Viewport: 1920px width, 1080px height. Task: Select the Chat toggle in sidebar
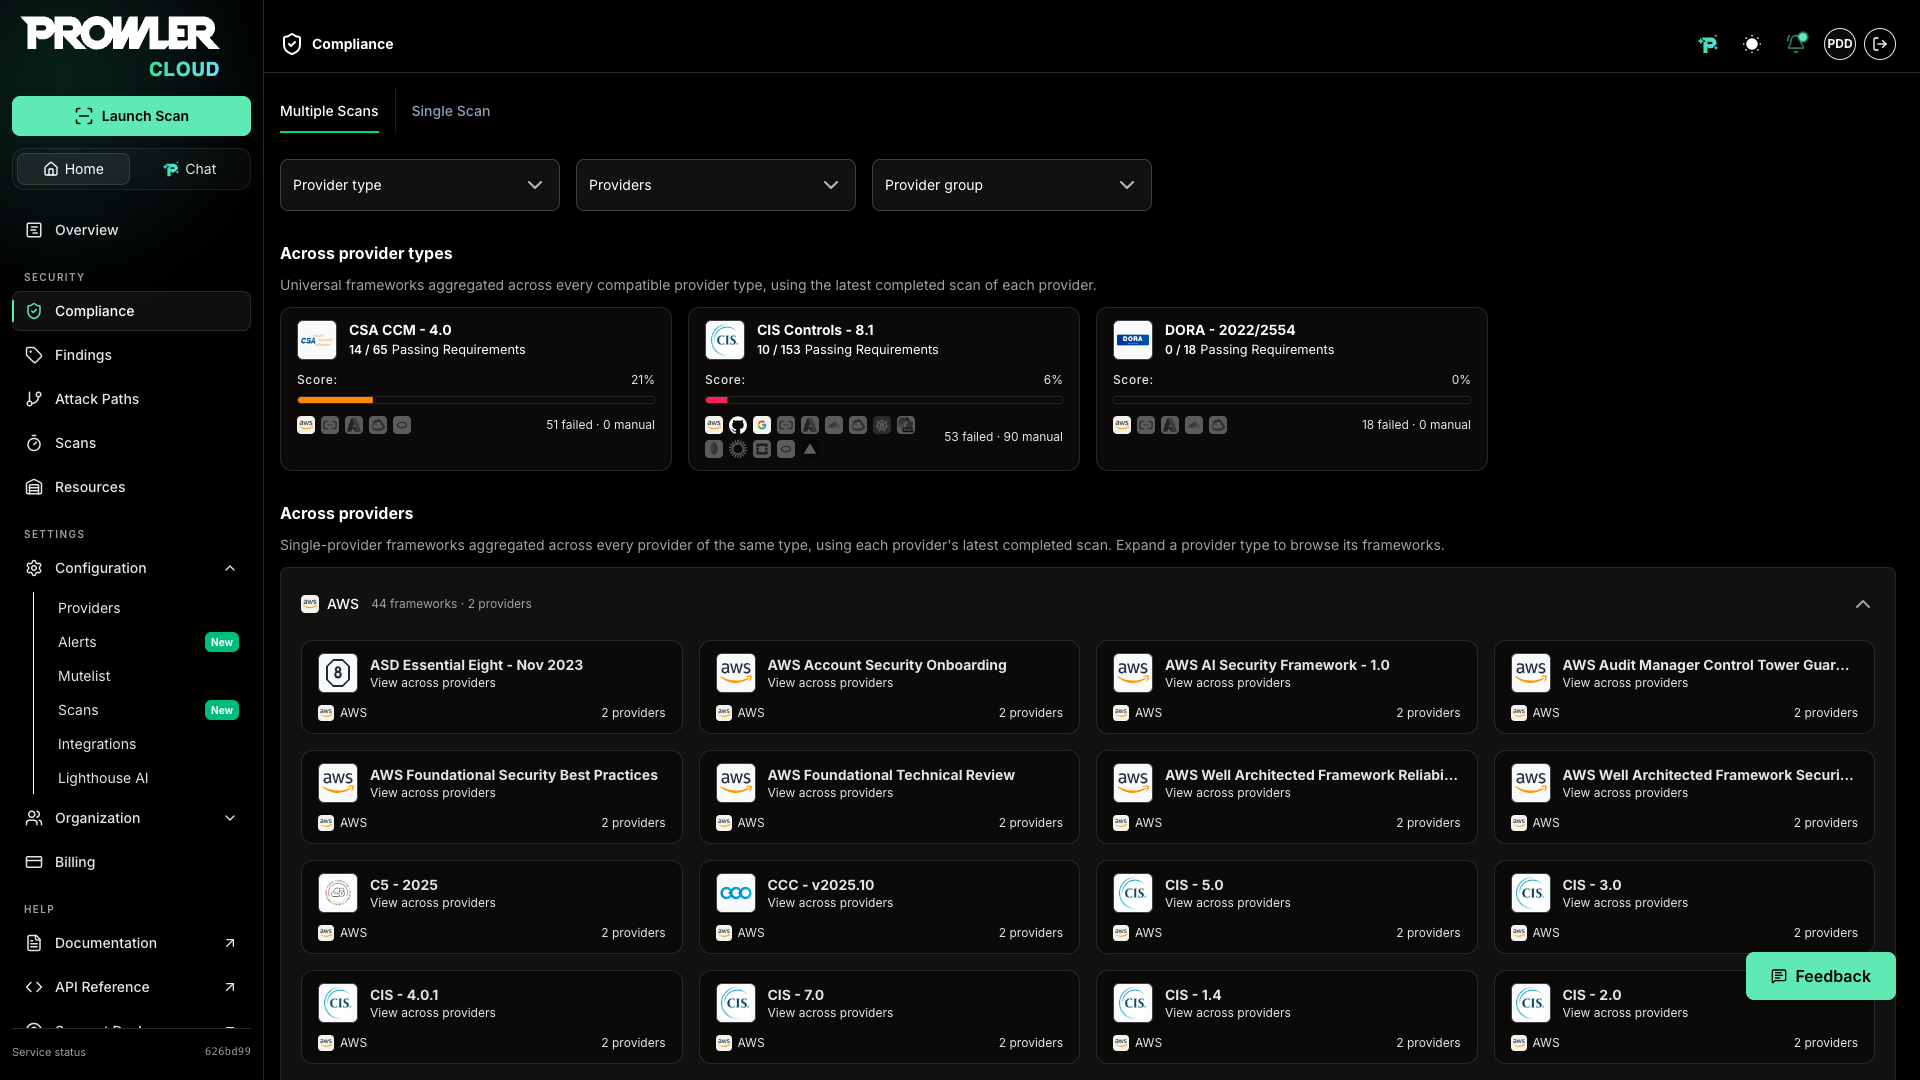(x=190, y=169)
